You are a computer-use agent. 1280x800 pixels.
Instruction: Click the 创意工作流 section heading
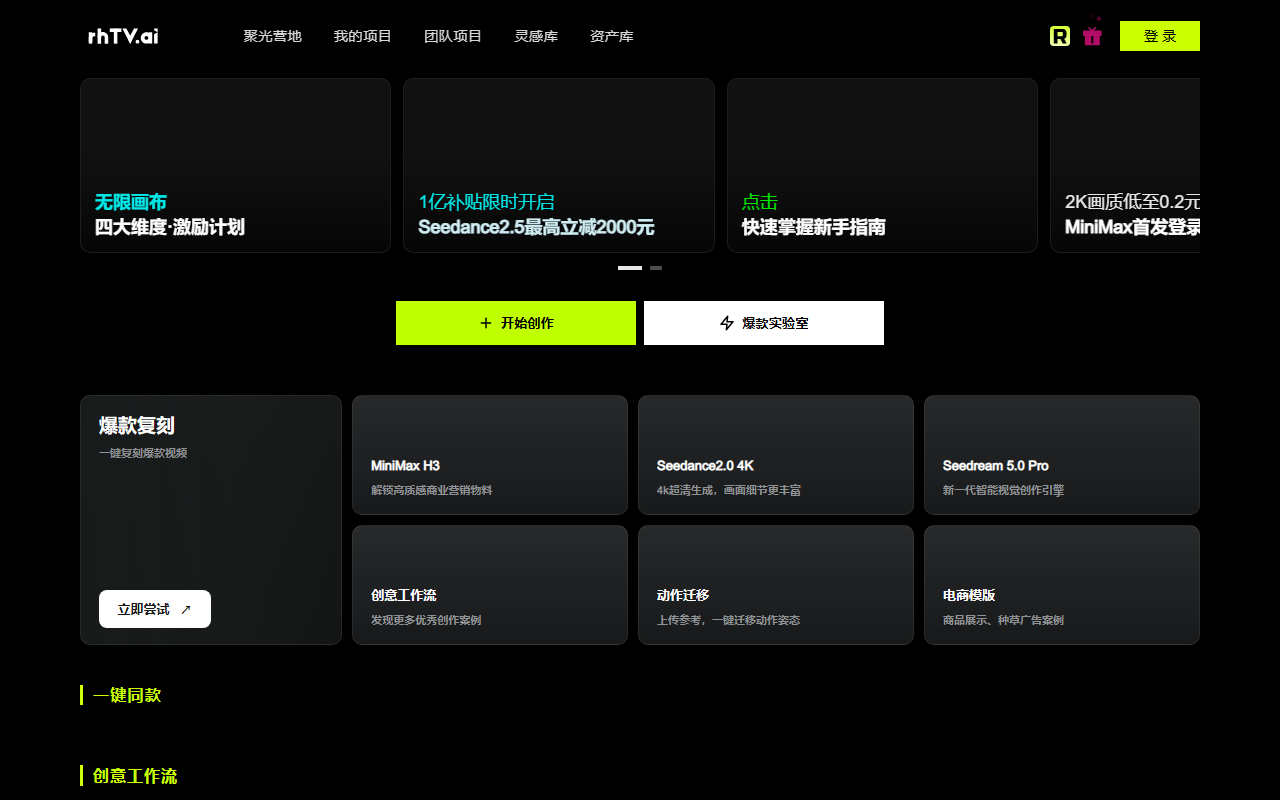pyautogui.click(x=135, y=776)
